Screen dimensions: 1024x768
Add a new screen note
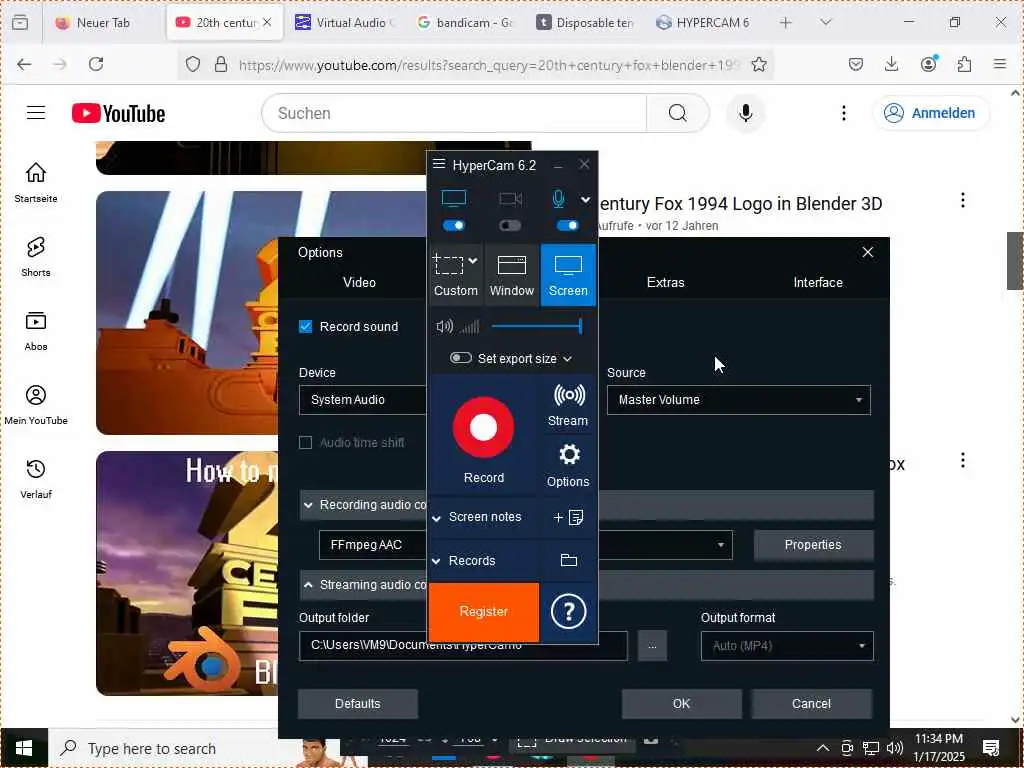[568, 517]
